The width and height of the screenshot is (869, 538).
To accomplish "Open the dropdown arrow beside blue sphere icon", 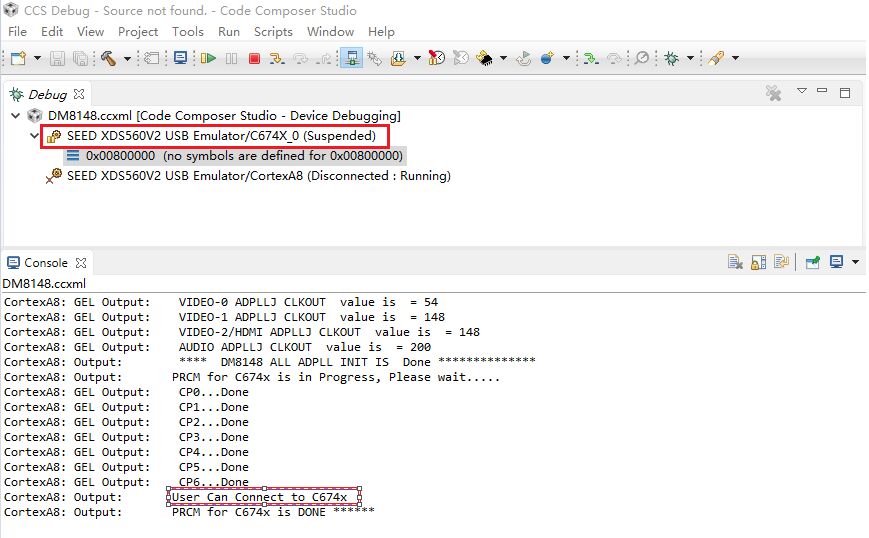I will coord(566,58).
